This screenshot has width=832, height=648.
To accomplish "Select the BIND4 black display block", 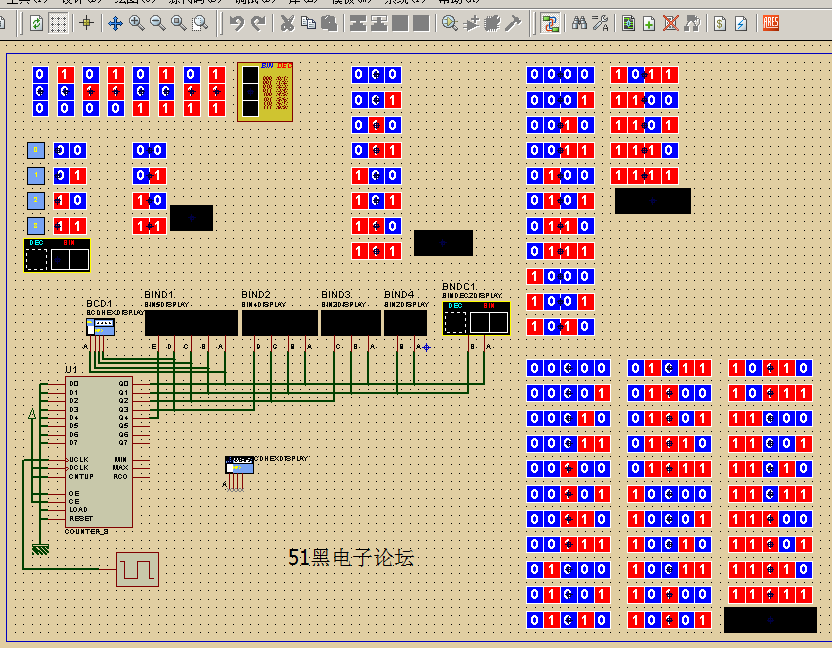I will (405, 323).
